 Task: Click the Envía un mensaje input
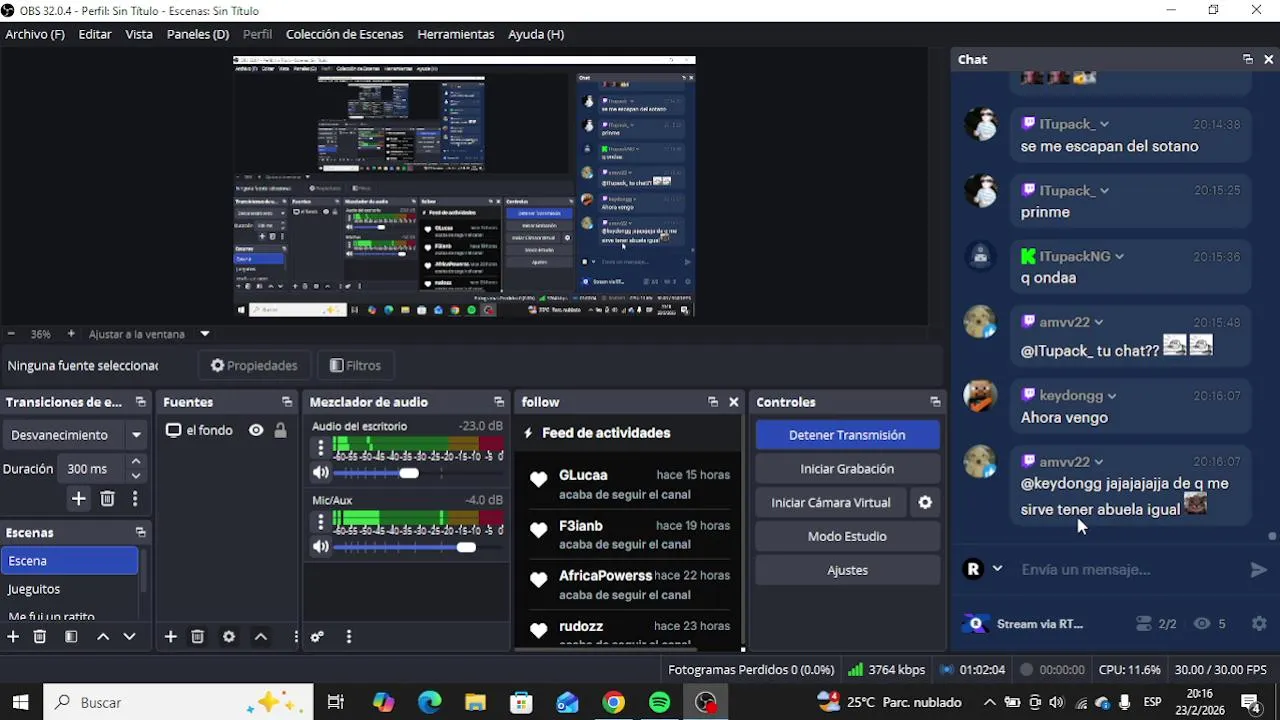click(x=1128, y=570)
